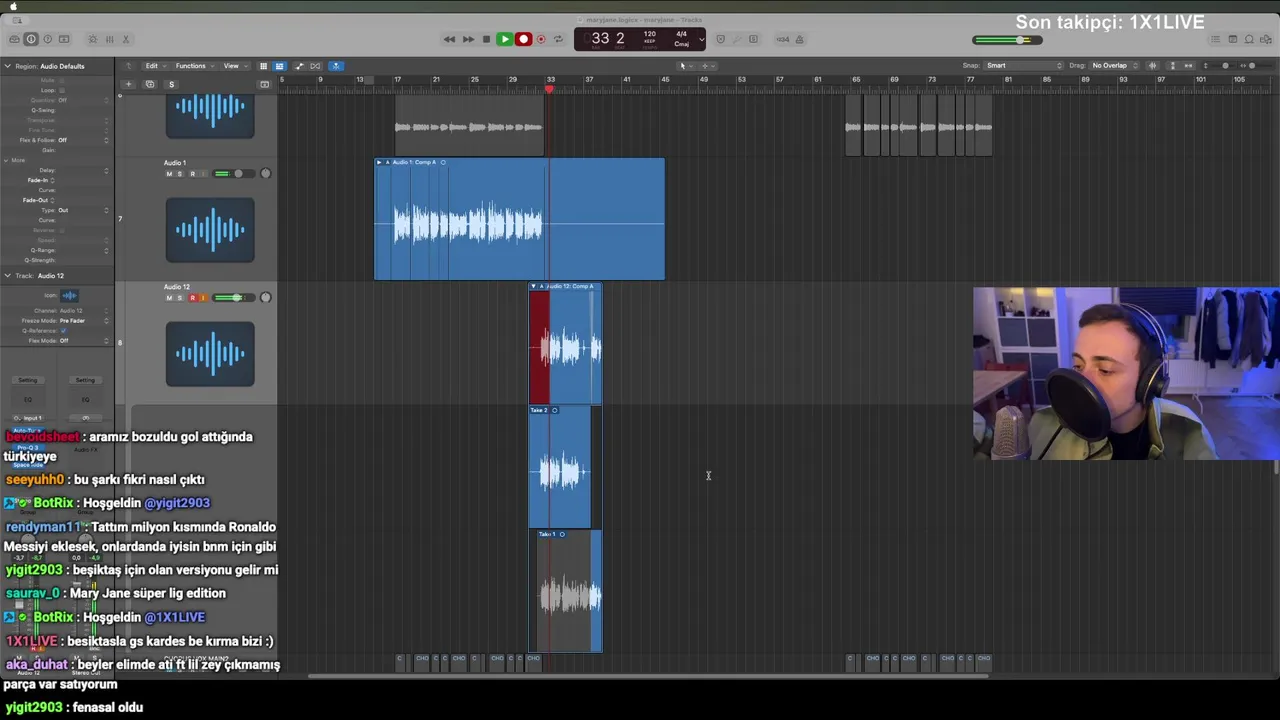The image size is (1280, 720).
Task: Open the command-click tool menu
Action: click(x=706, y=66)
